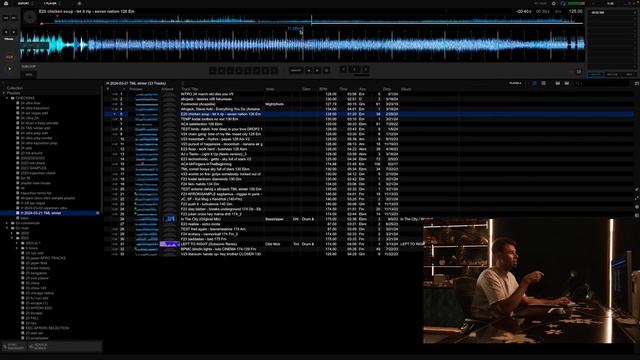This screenshot has width=640, height=360.
Task: Click the PLAYER 4 label button
Action: point(516,83)
